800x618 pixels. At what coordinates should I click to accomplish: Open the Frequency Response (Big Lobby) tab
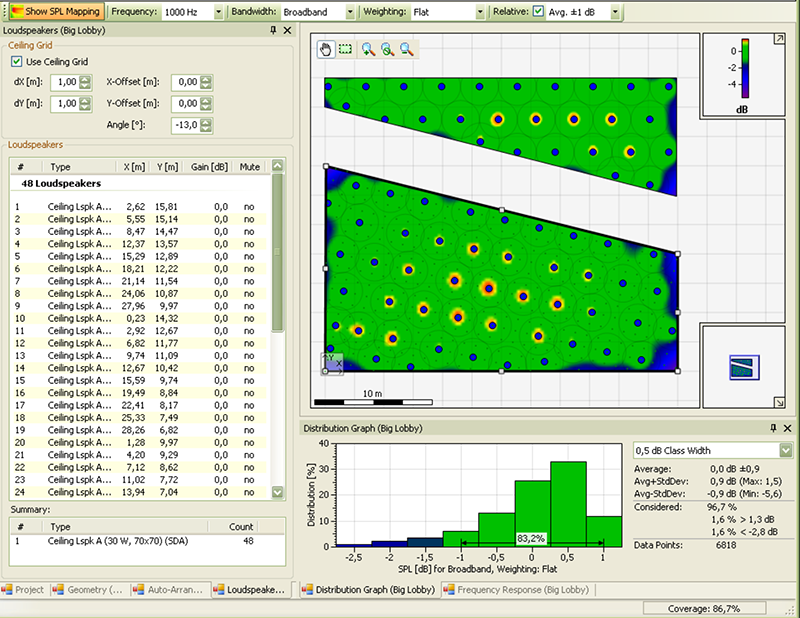coord(516,590)
